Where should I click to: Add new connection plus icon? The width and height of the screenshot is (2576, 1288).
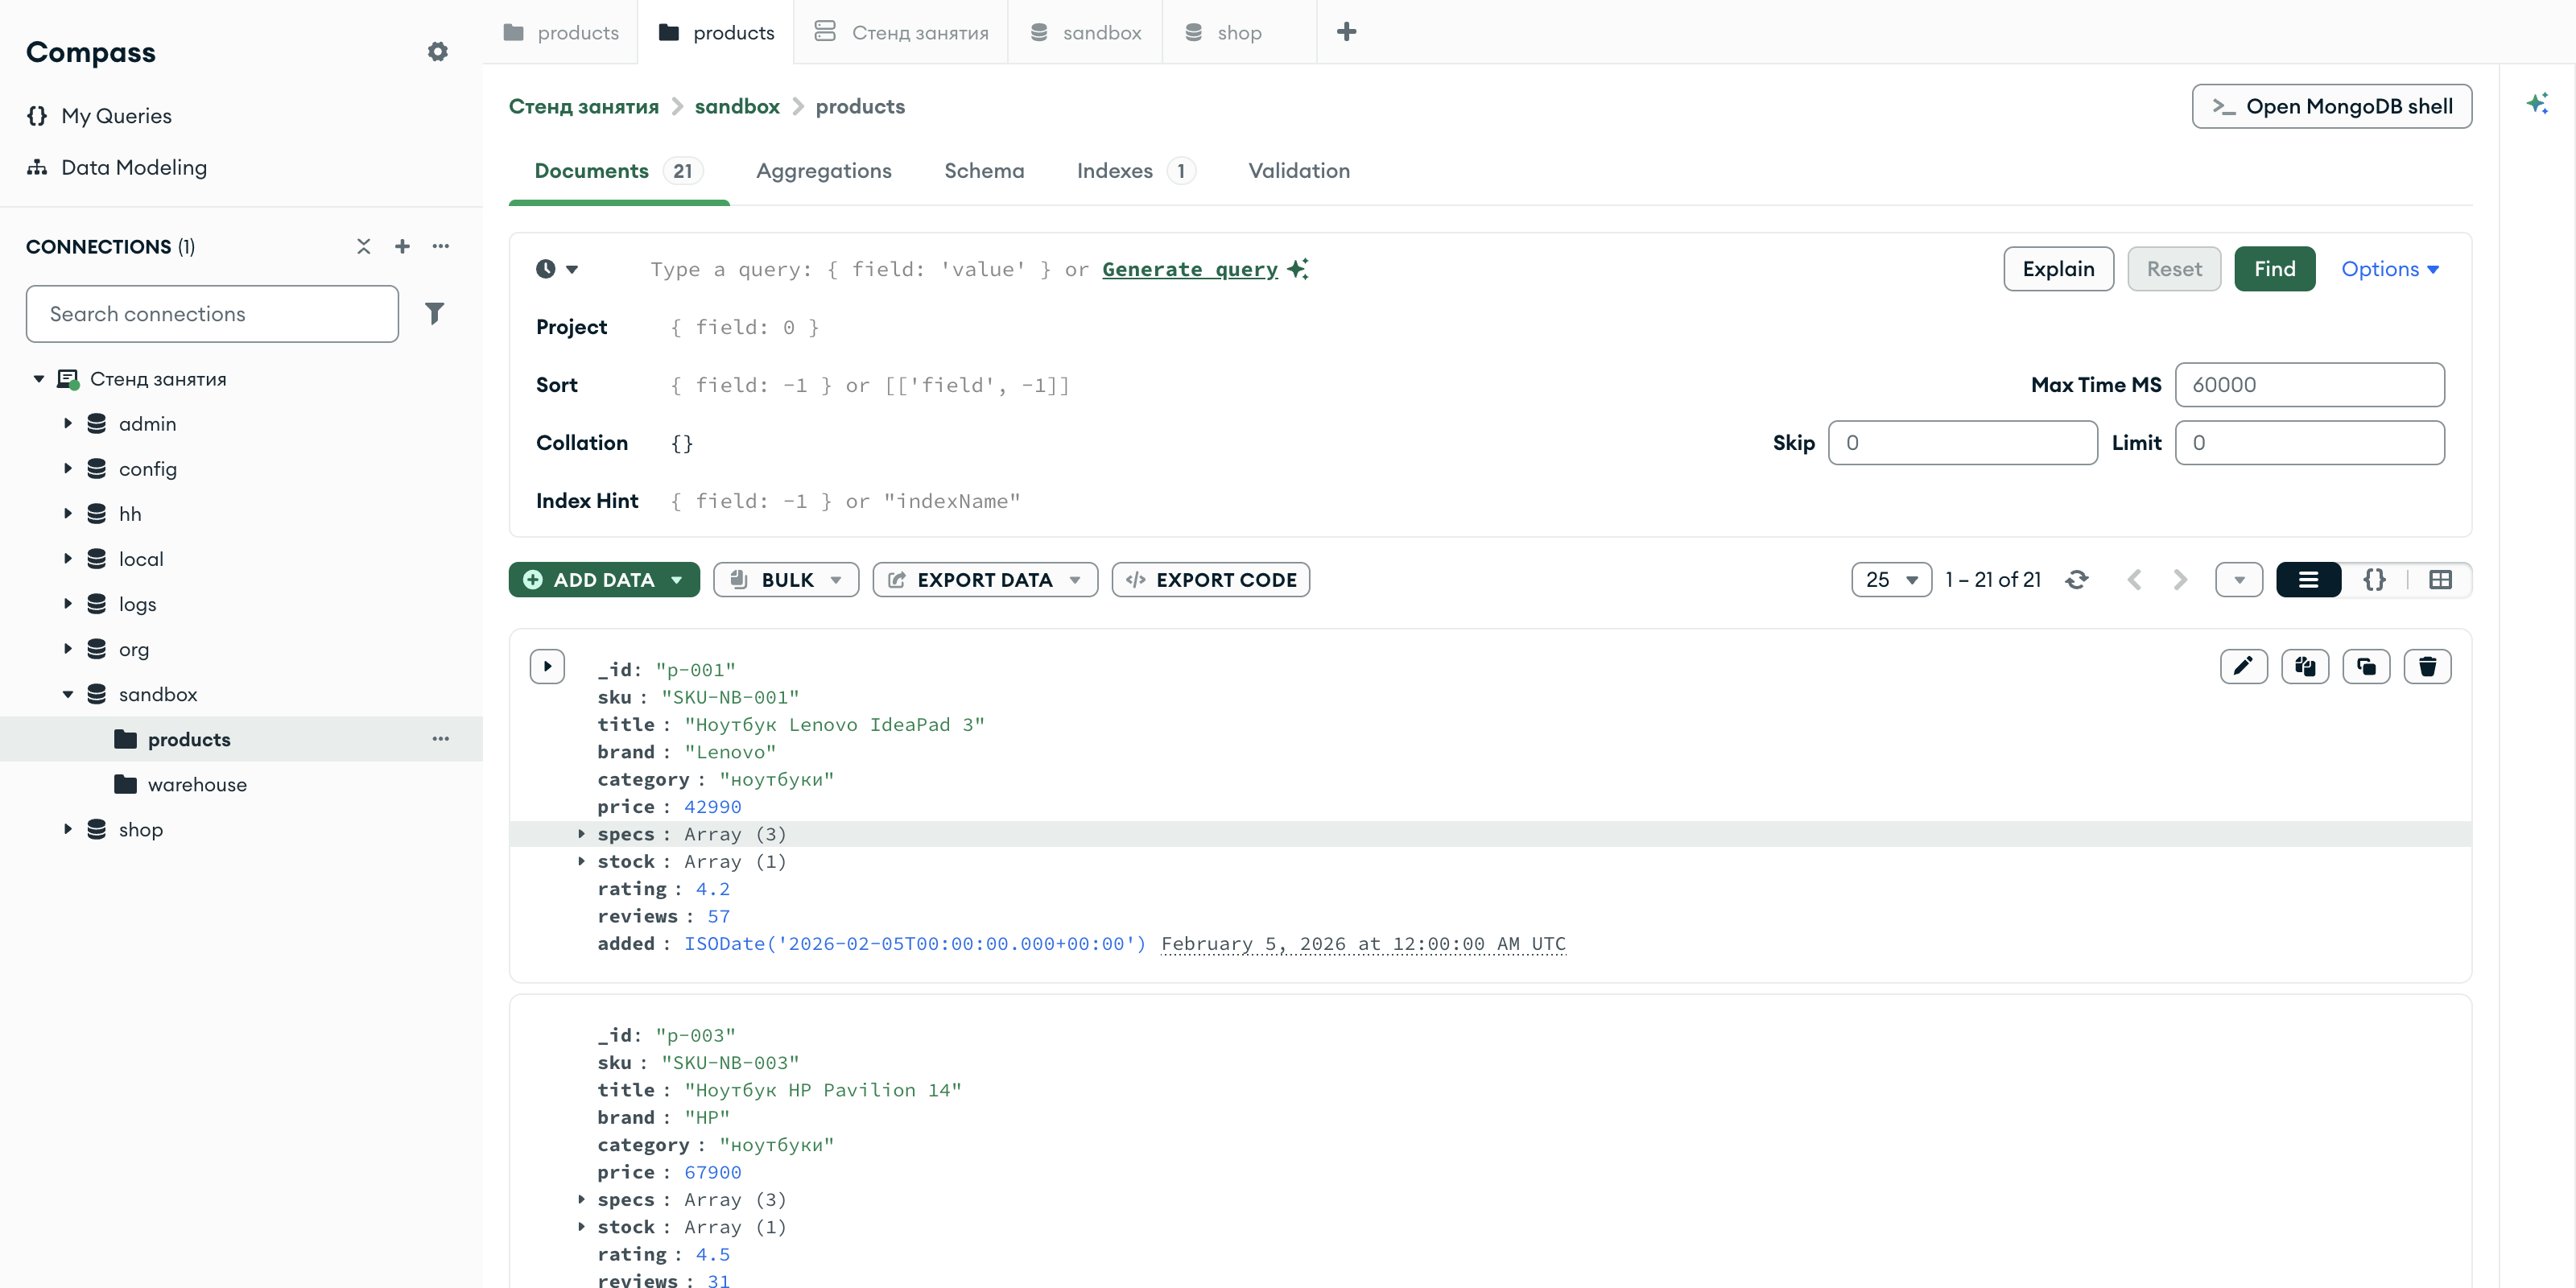pyautogui.click(x=402, y=246)
